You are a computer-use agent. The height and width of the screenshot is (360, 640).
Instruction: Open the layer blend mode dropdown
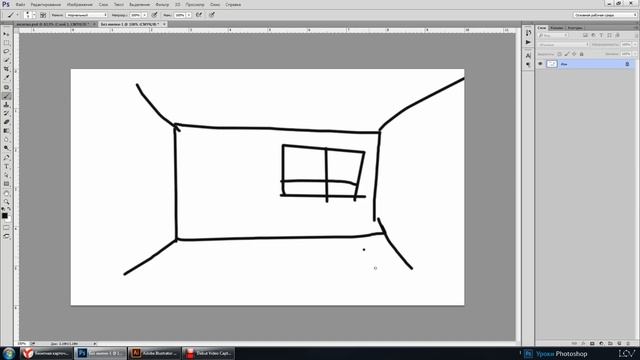(x=563, y=45)
